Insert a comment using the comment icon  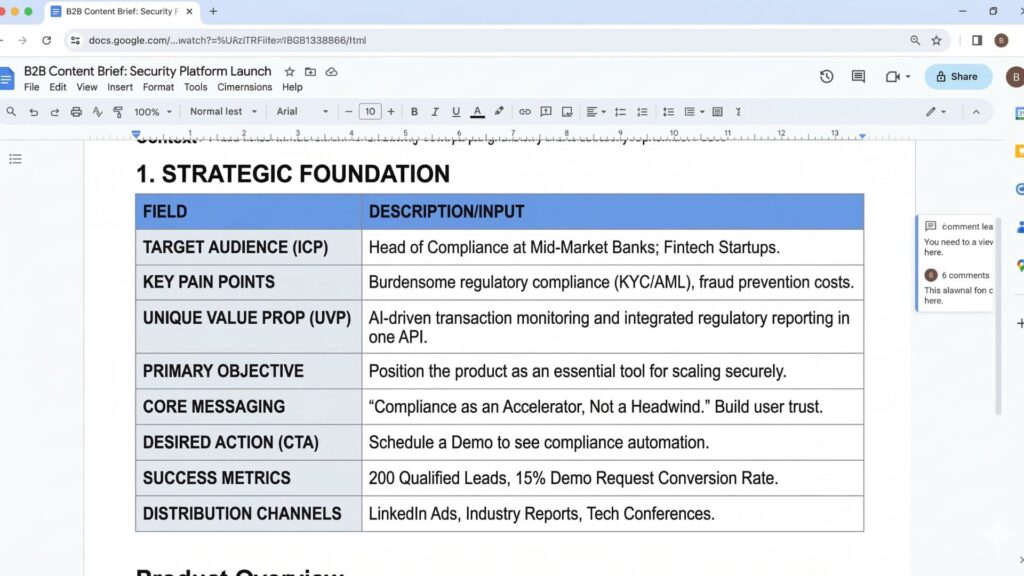tap(545, 111)
